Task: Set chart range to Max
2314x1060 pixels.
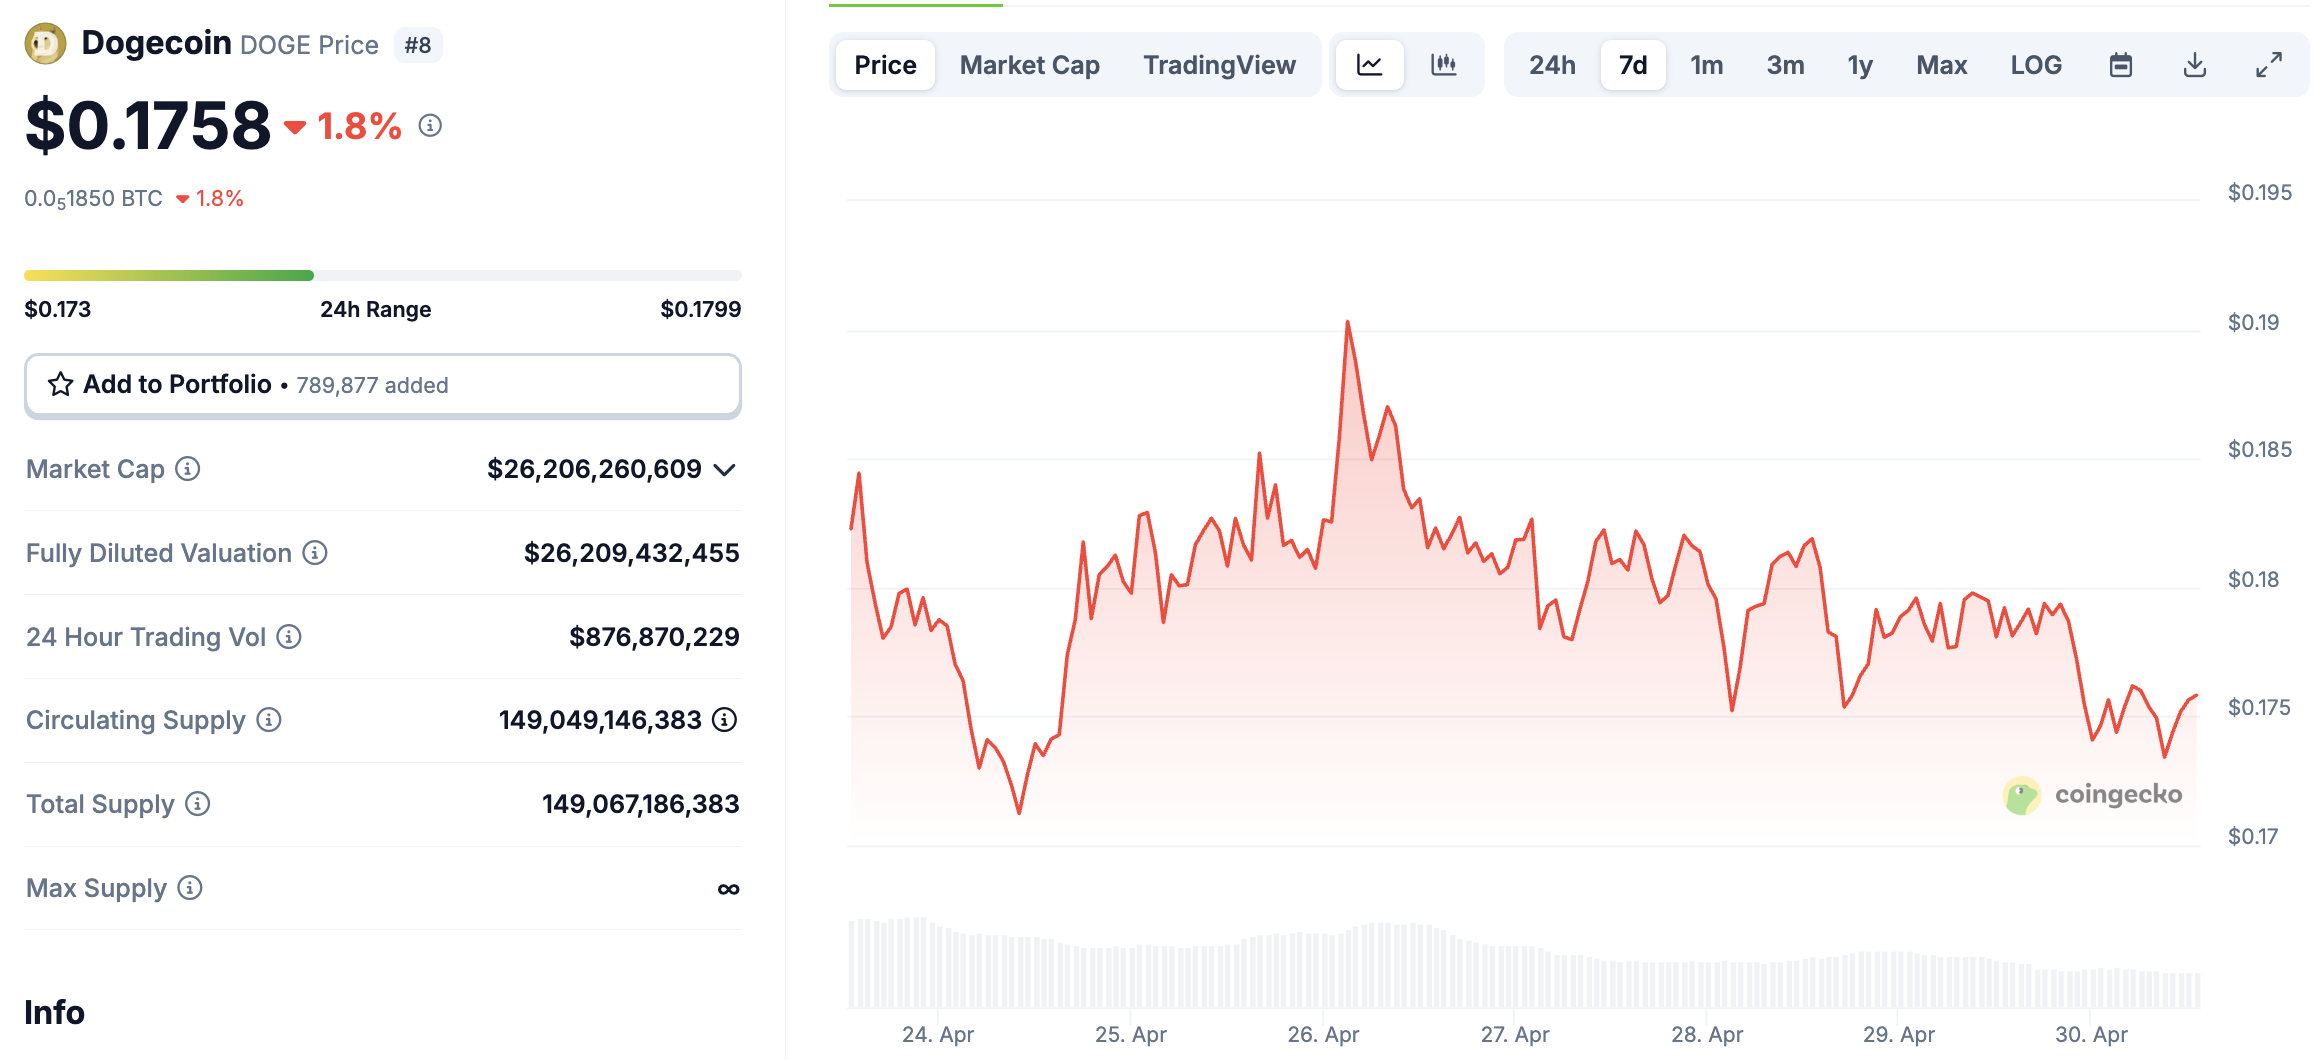Action: pyautogui.click(x=1942, y=65)
